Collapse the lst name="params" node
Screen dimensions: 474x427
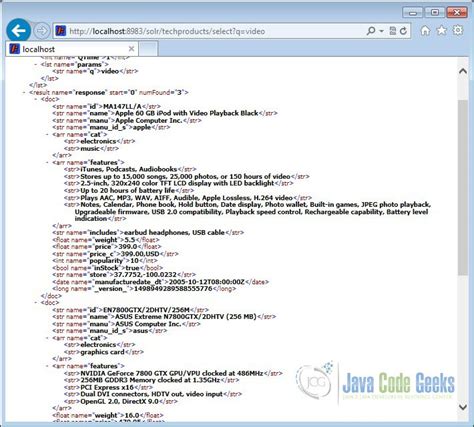click(36, 64)
